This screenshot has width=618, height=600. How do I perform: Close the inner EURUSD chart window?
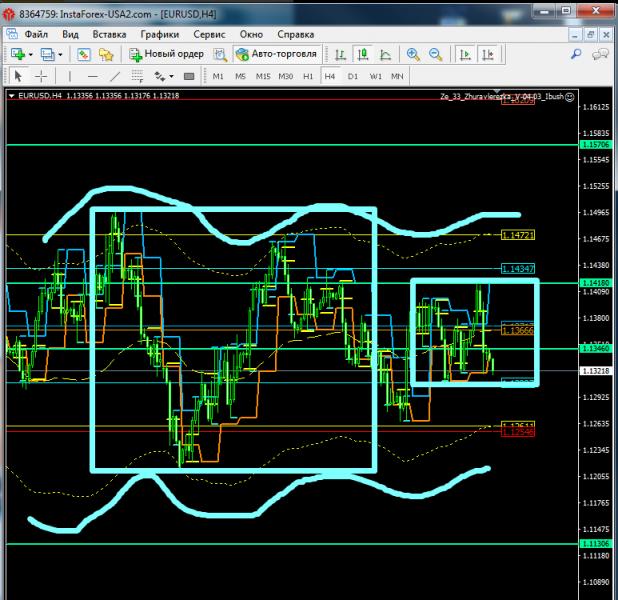coord(606,35)
